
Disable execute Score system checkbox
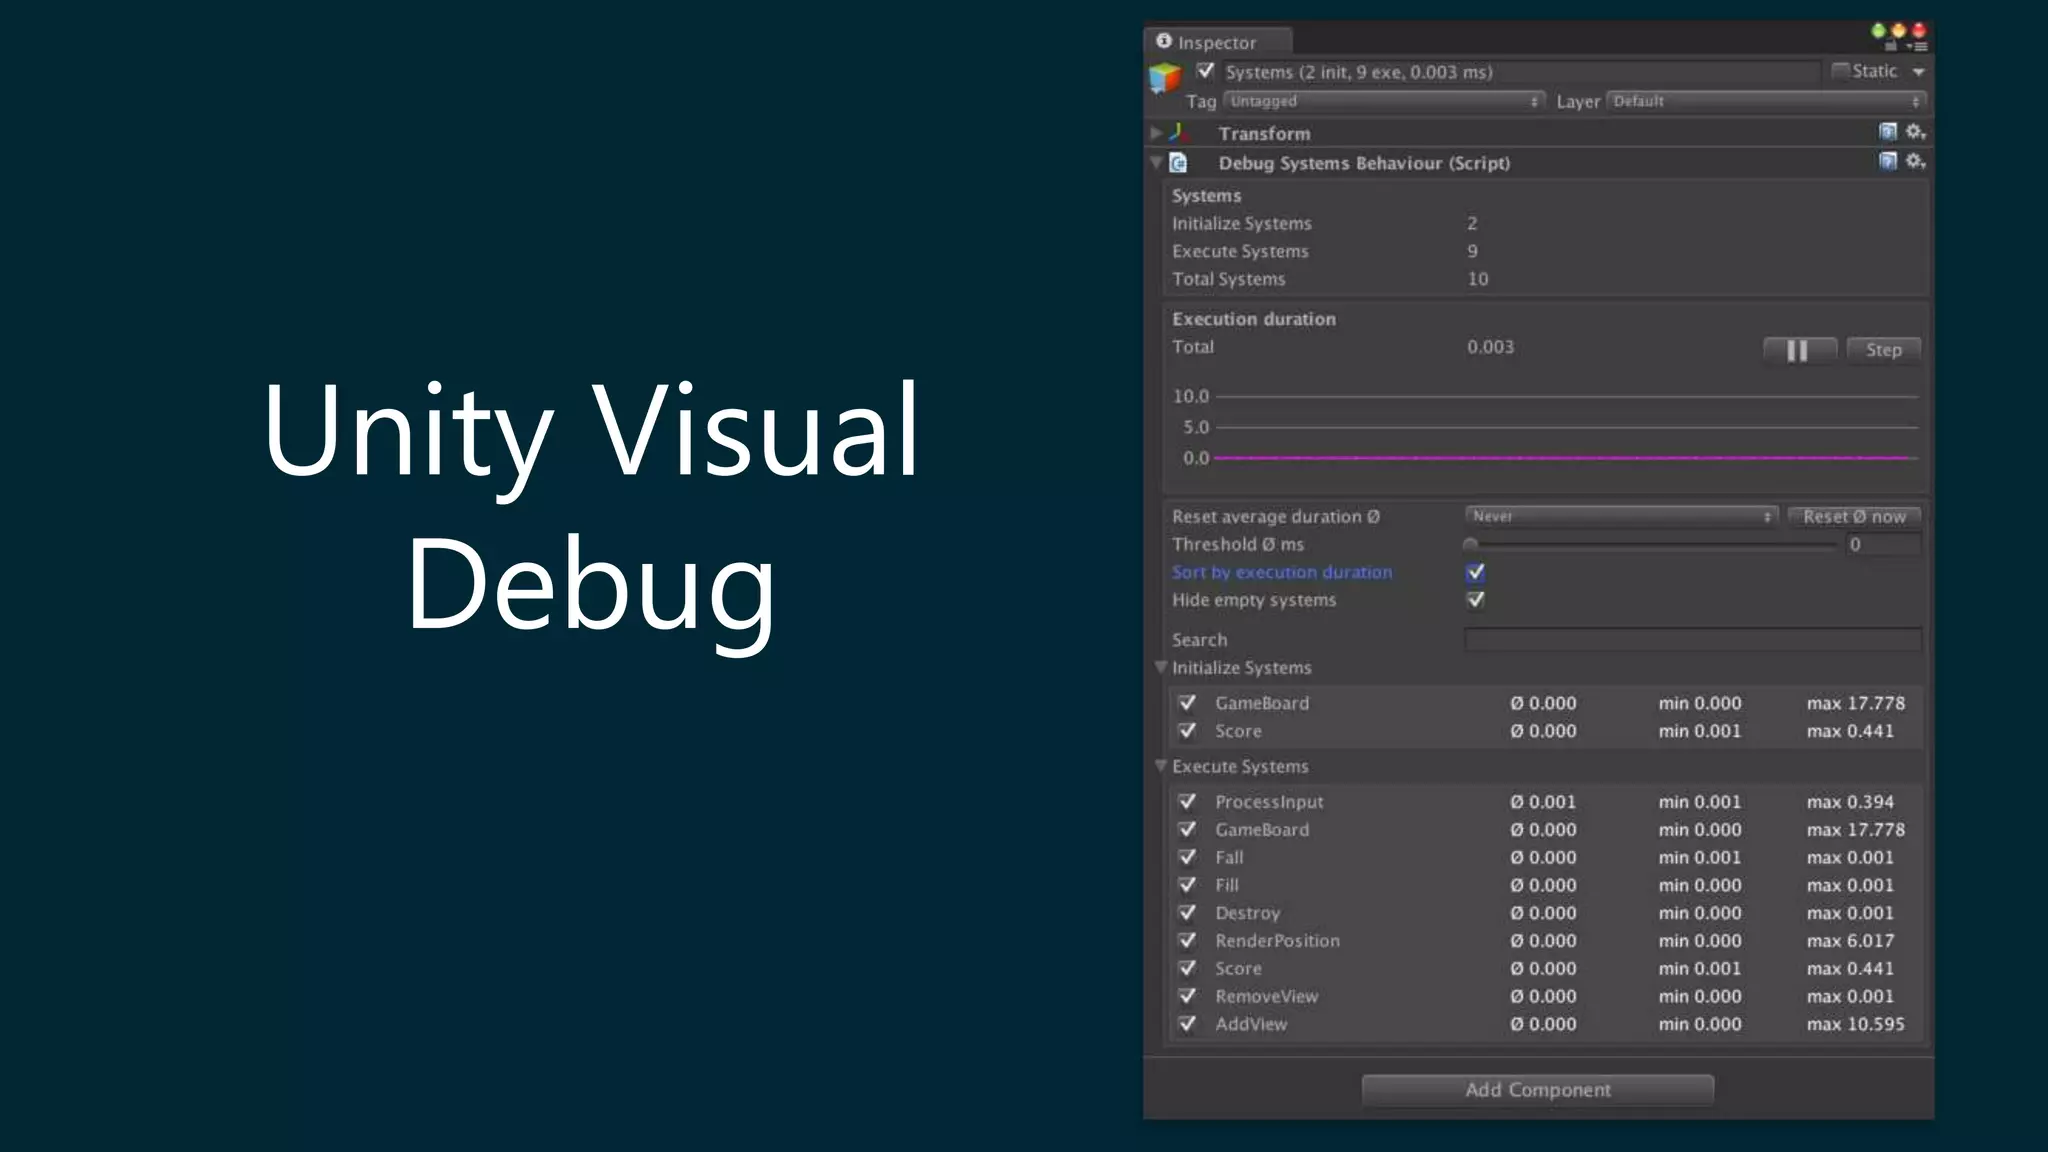[x=1187, y=968]
